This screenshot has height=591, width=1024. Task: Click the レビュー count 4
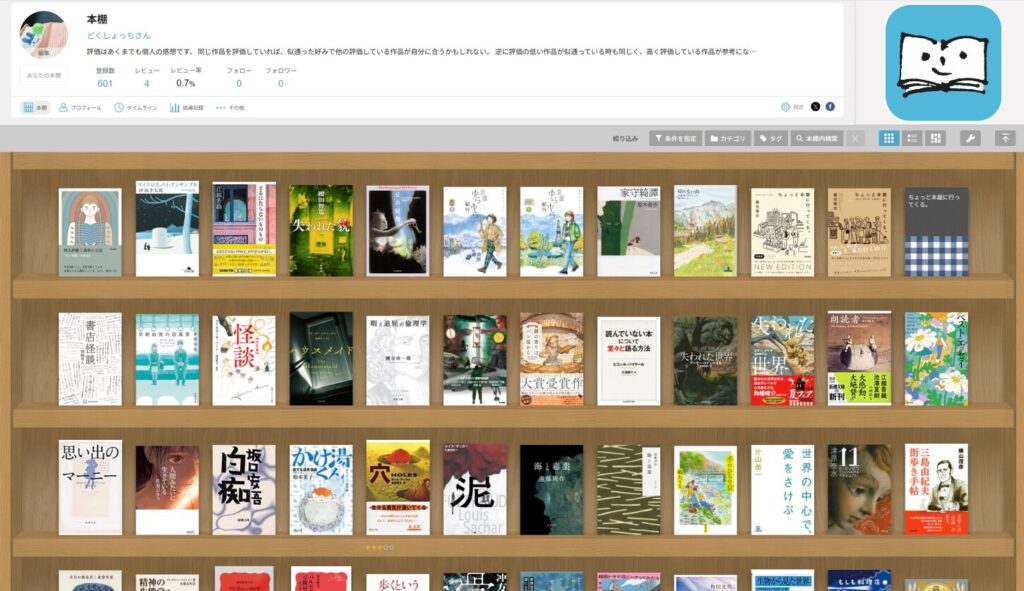pos(147,84)
